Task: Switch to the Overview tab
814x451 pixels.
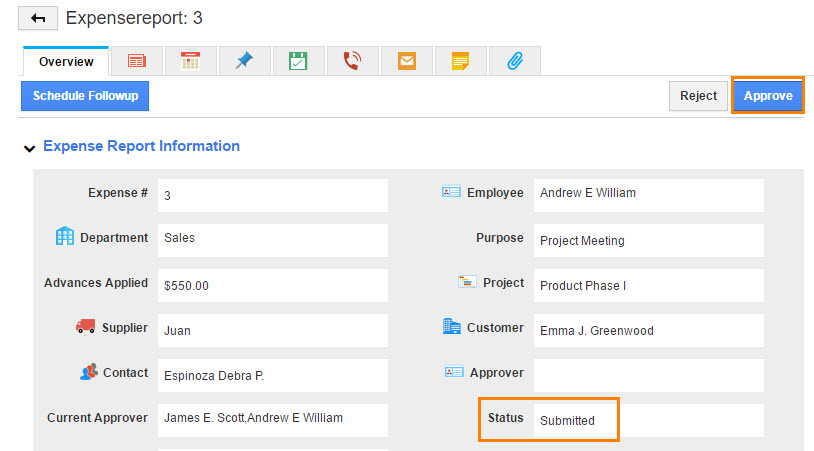Action: (x=66, y=62)
